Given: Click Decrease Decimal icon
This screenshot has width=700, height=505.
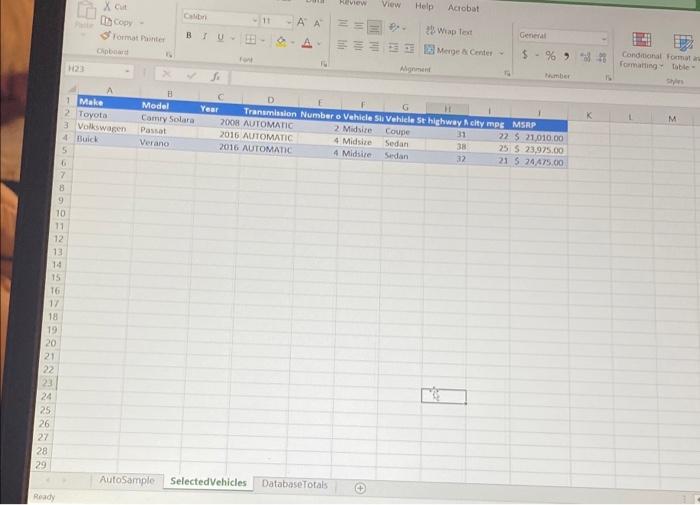Looking at the screenshot, I should [x=602, y=58].
